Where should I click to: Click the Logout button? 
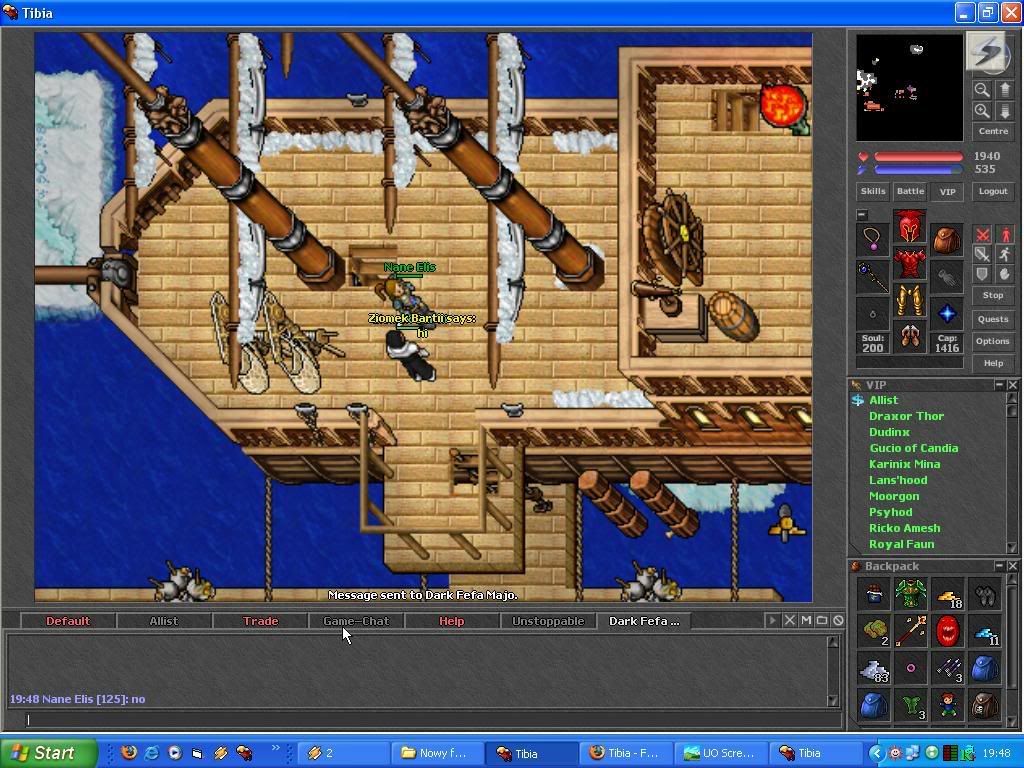pyautogui.click(x=993, y=191)
